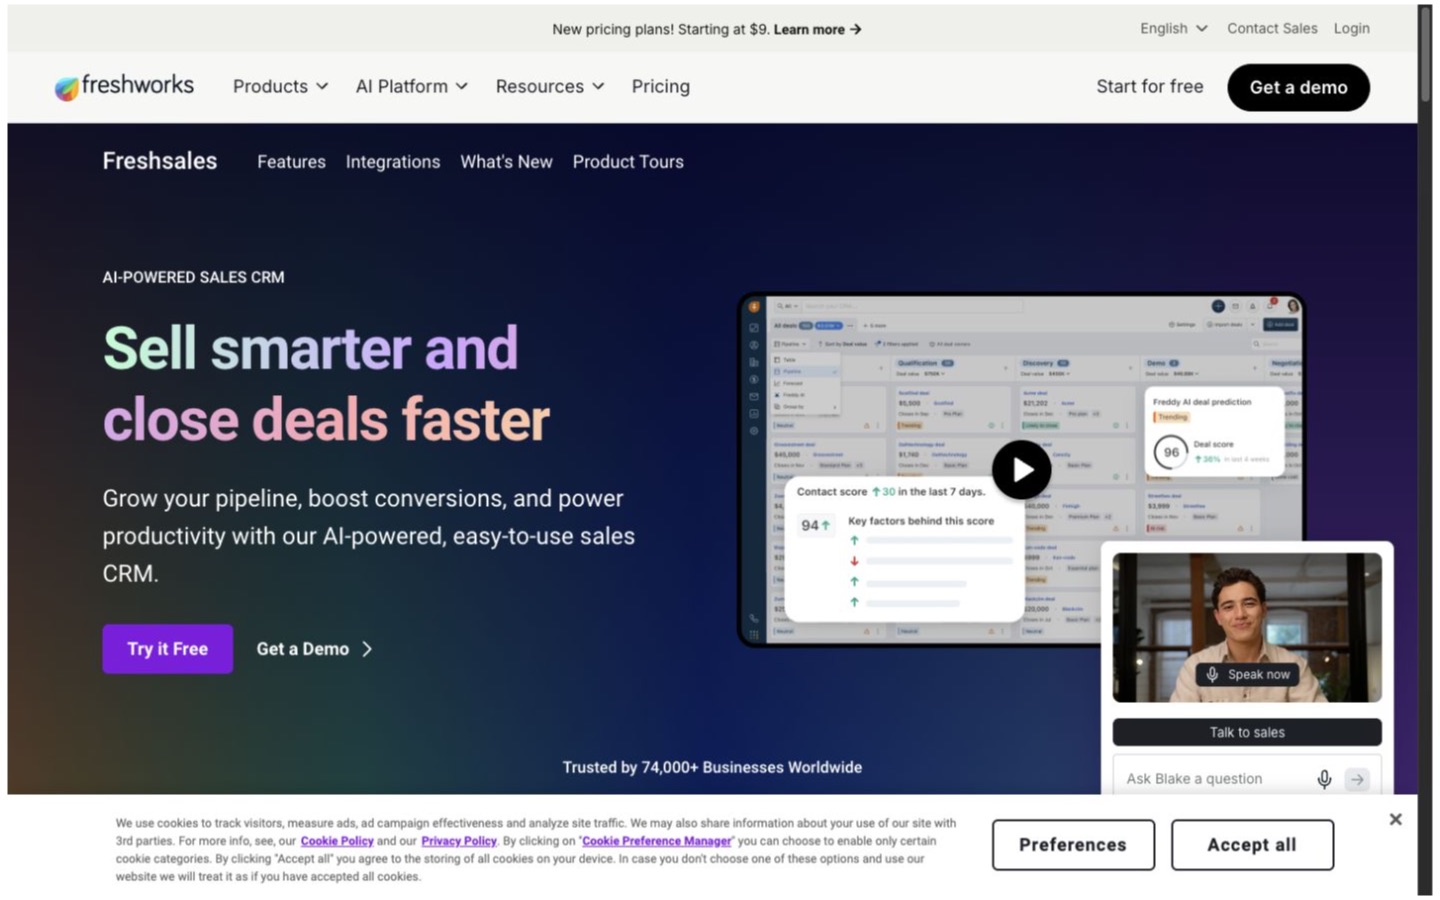1440x900 pixels.
Task: Click Get a Demo link with chevron
Action: 314,649
